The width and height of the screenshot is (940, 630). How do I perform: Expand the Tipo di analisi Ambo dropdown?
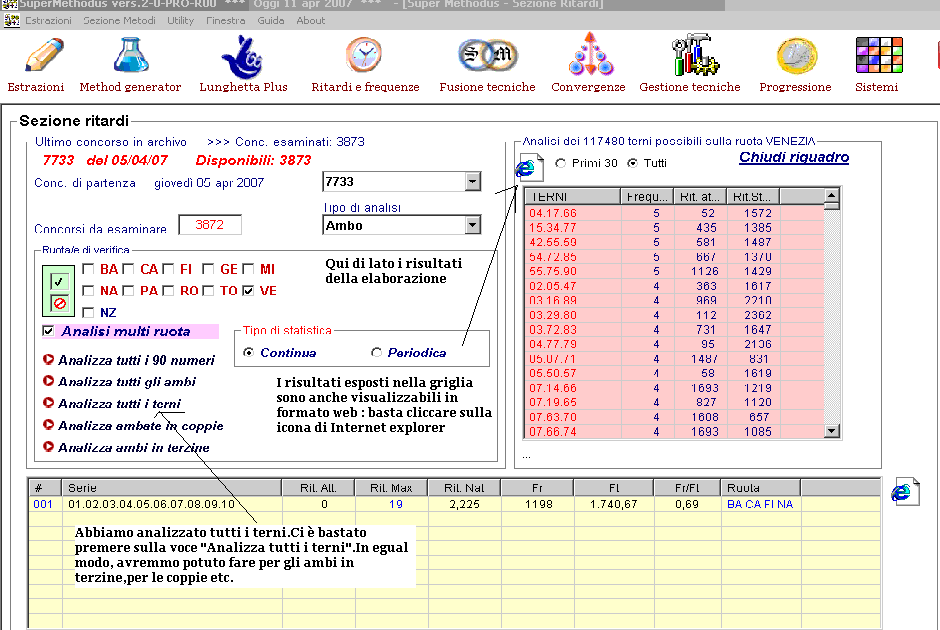click(472, 225)
